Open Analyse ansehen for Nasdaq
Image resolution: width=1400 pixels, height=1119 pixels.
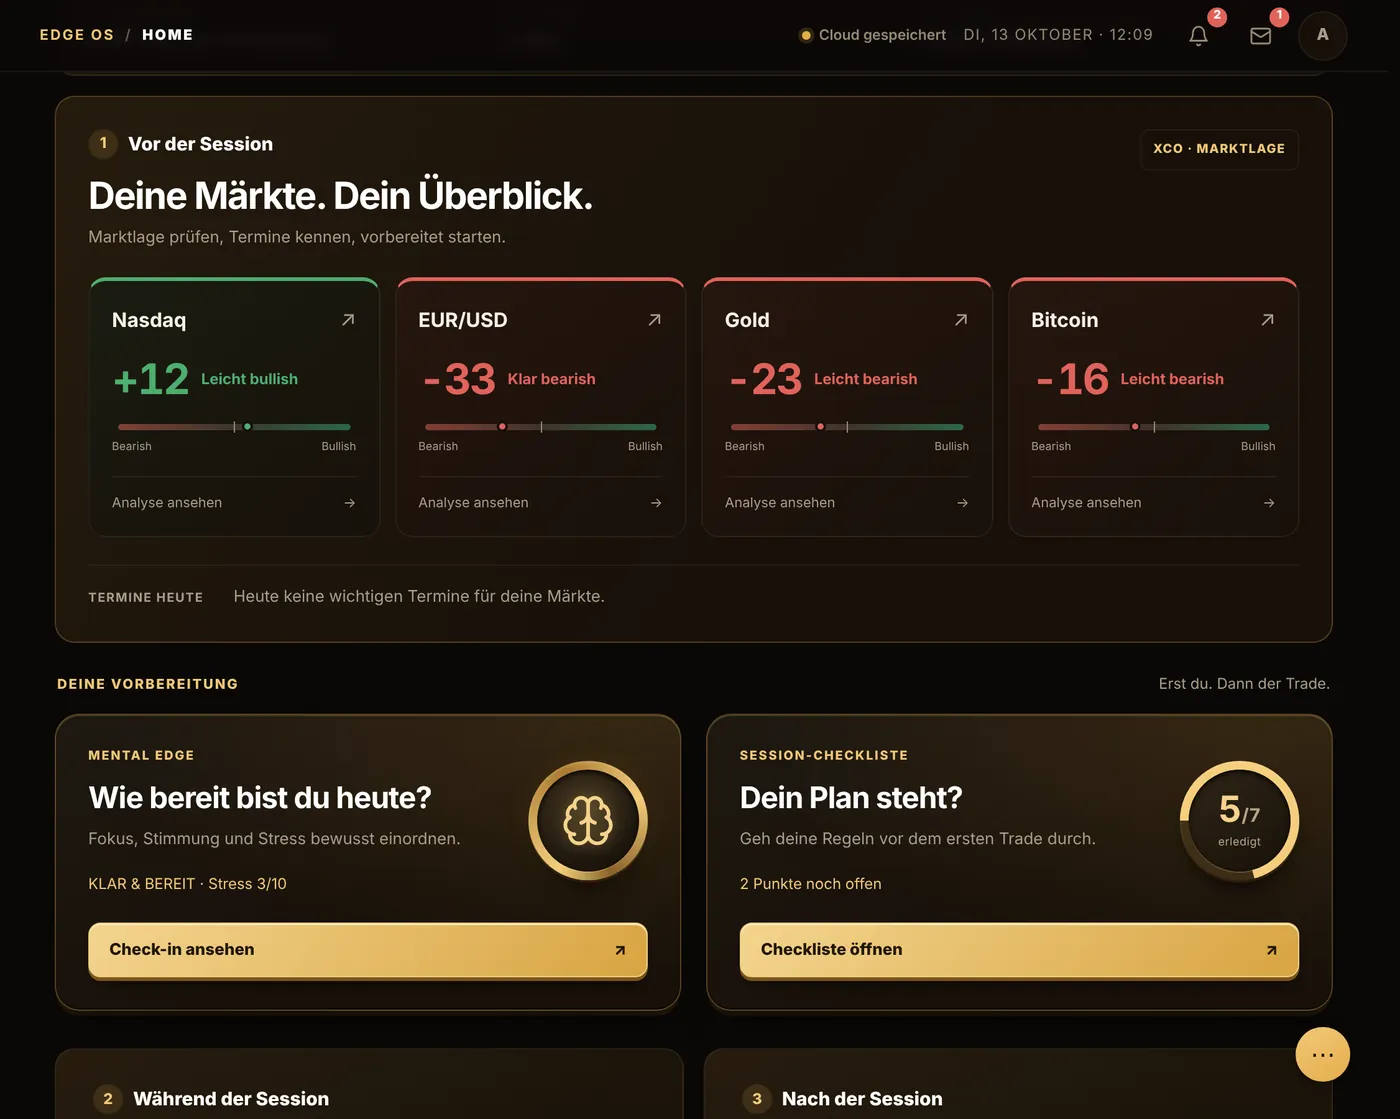point(234,503)
